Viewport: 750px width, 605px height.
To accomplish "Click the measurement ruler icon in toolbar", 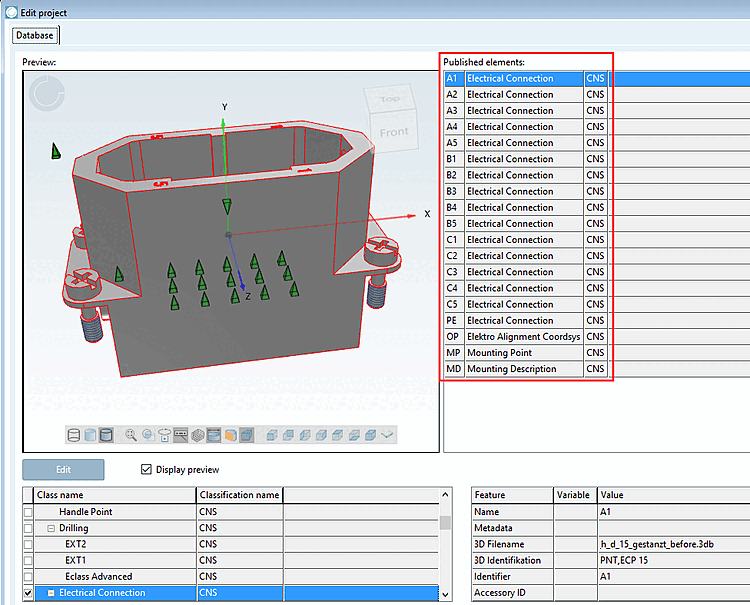I will [x=181, y=435].
